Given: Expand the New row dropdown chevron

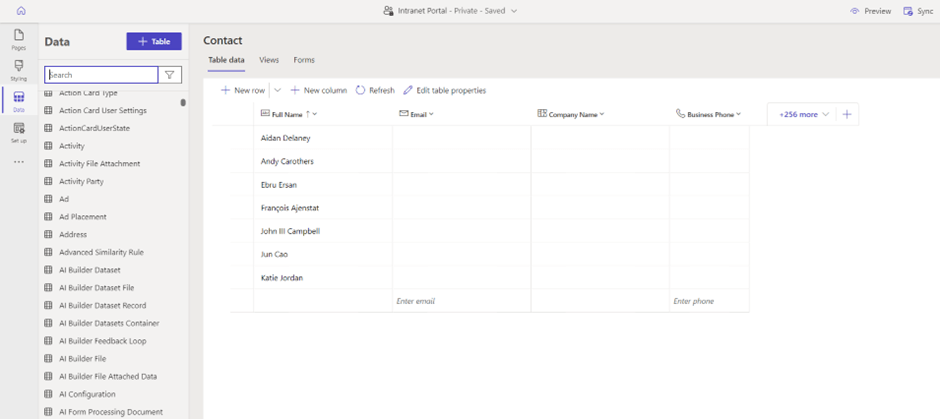Looking at the screenshot, I should point(278,90).
